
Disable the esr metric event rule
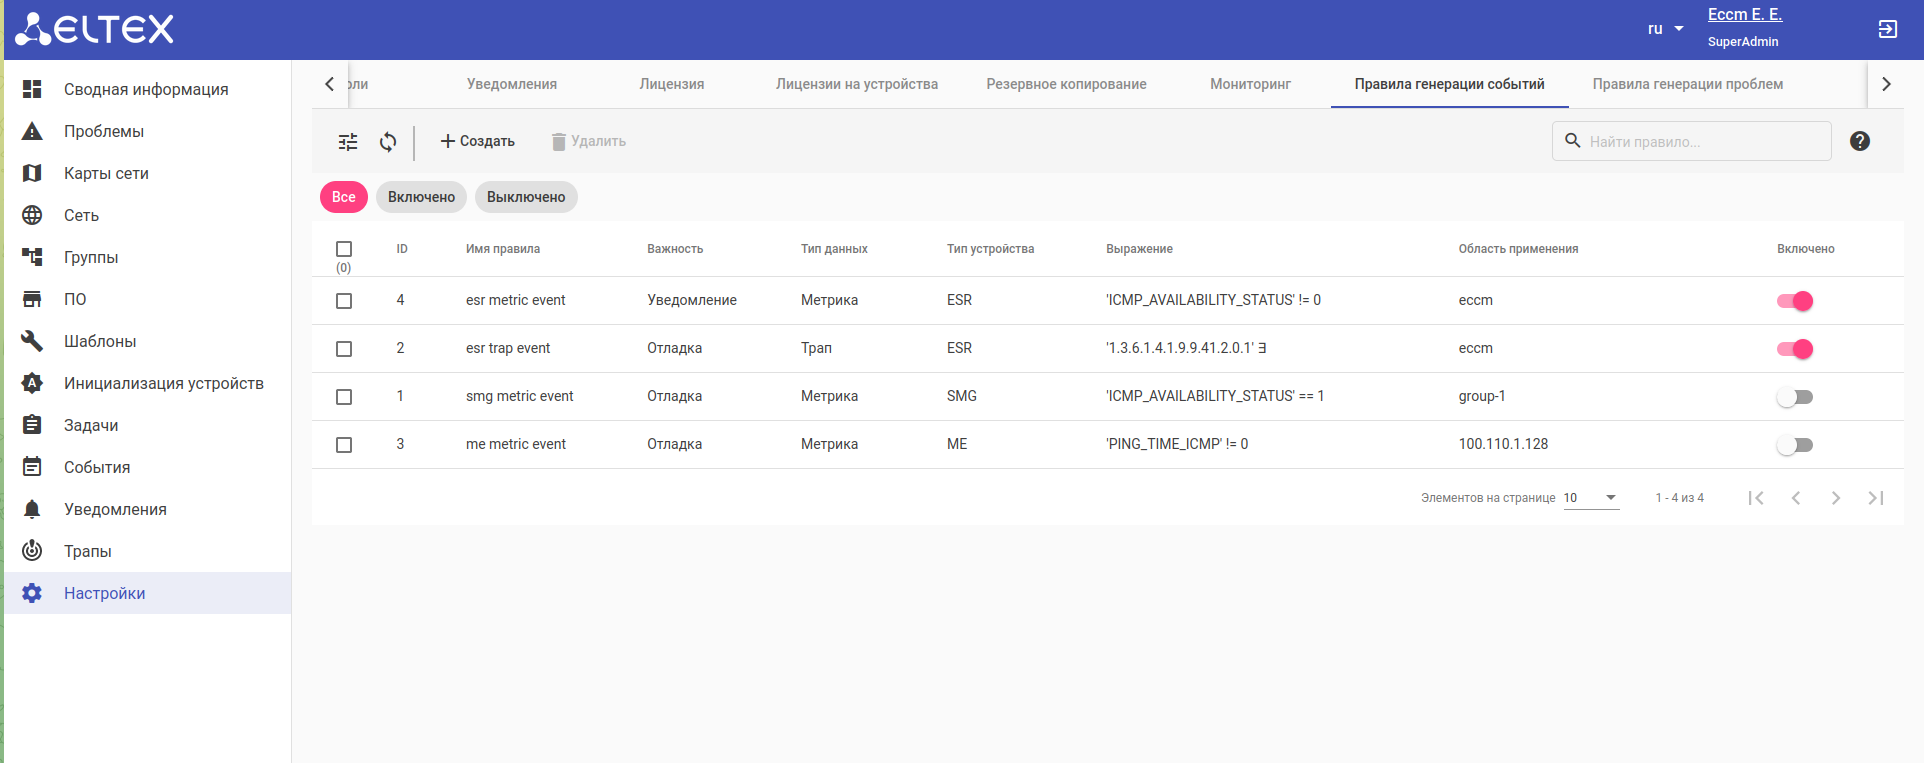[1795, 301]
